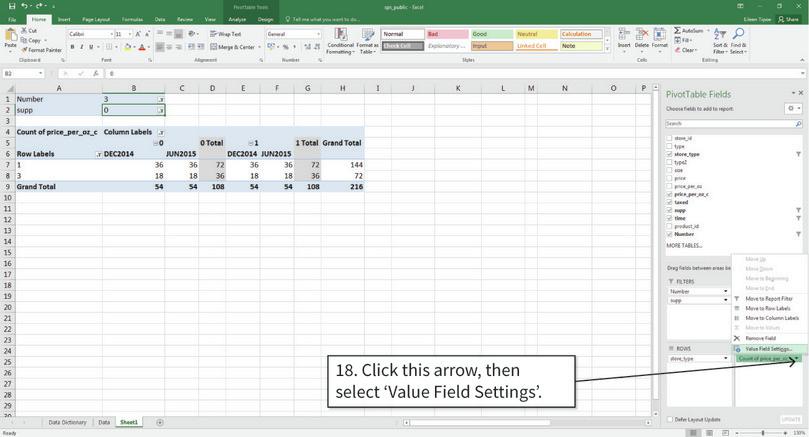
Task: Click the Wrap Text icon
Action: pos(214,34)
